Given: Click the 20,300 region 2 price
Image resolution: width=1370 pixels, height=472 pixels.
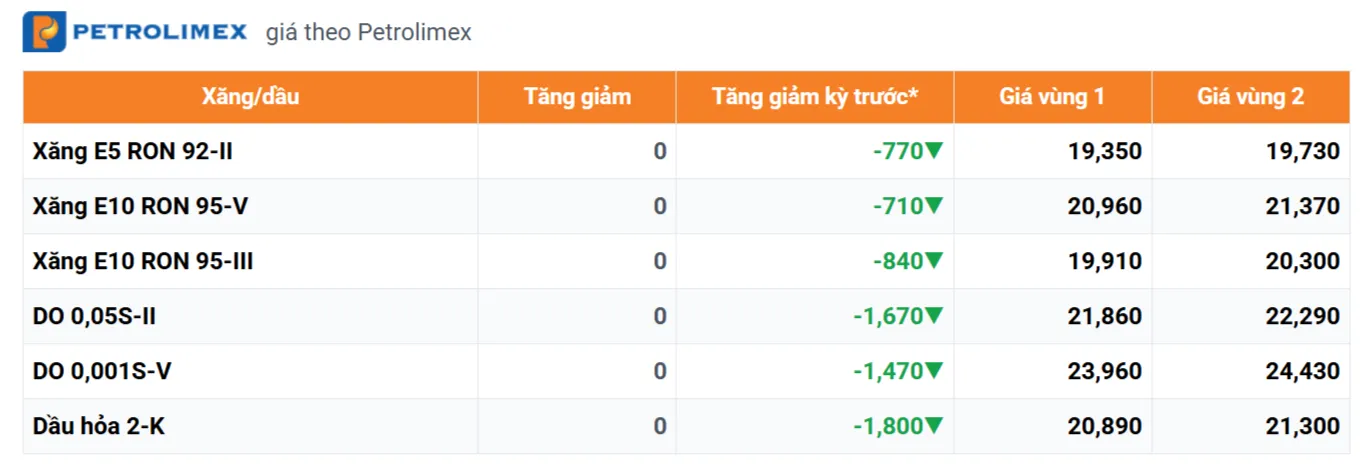Looking at the screenshot, I should coord(1303,262).
